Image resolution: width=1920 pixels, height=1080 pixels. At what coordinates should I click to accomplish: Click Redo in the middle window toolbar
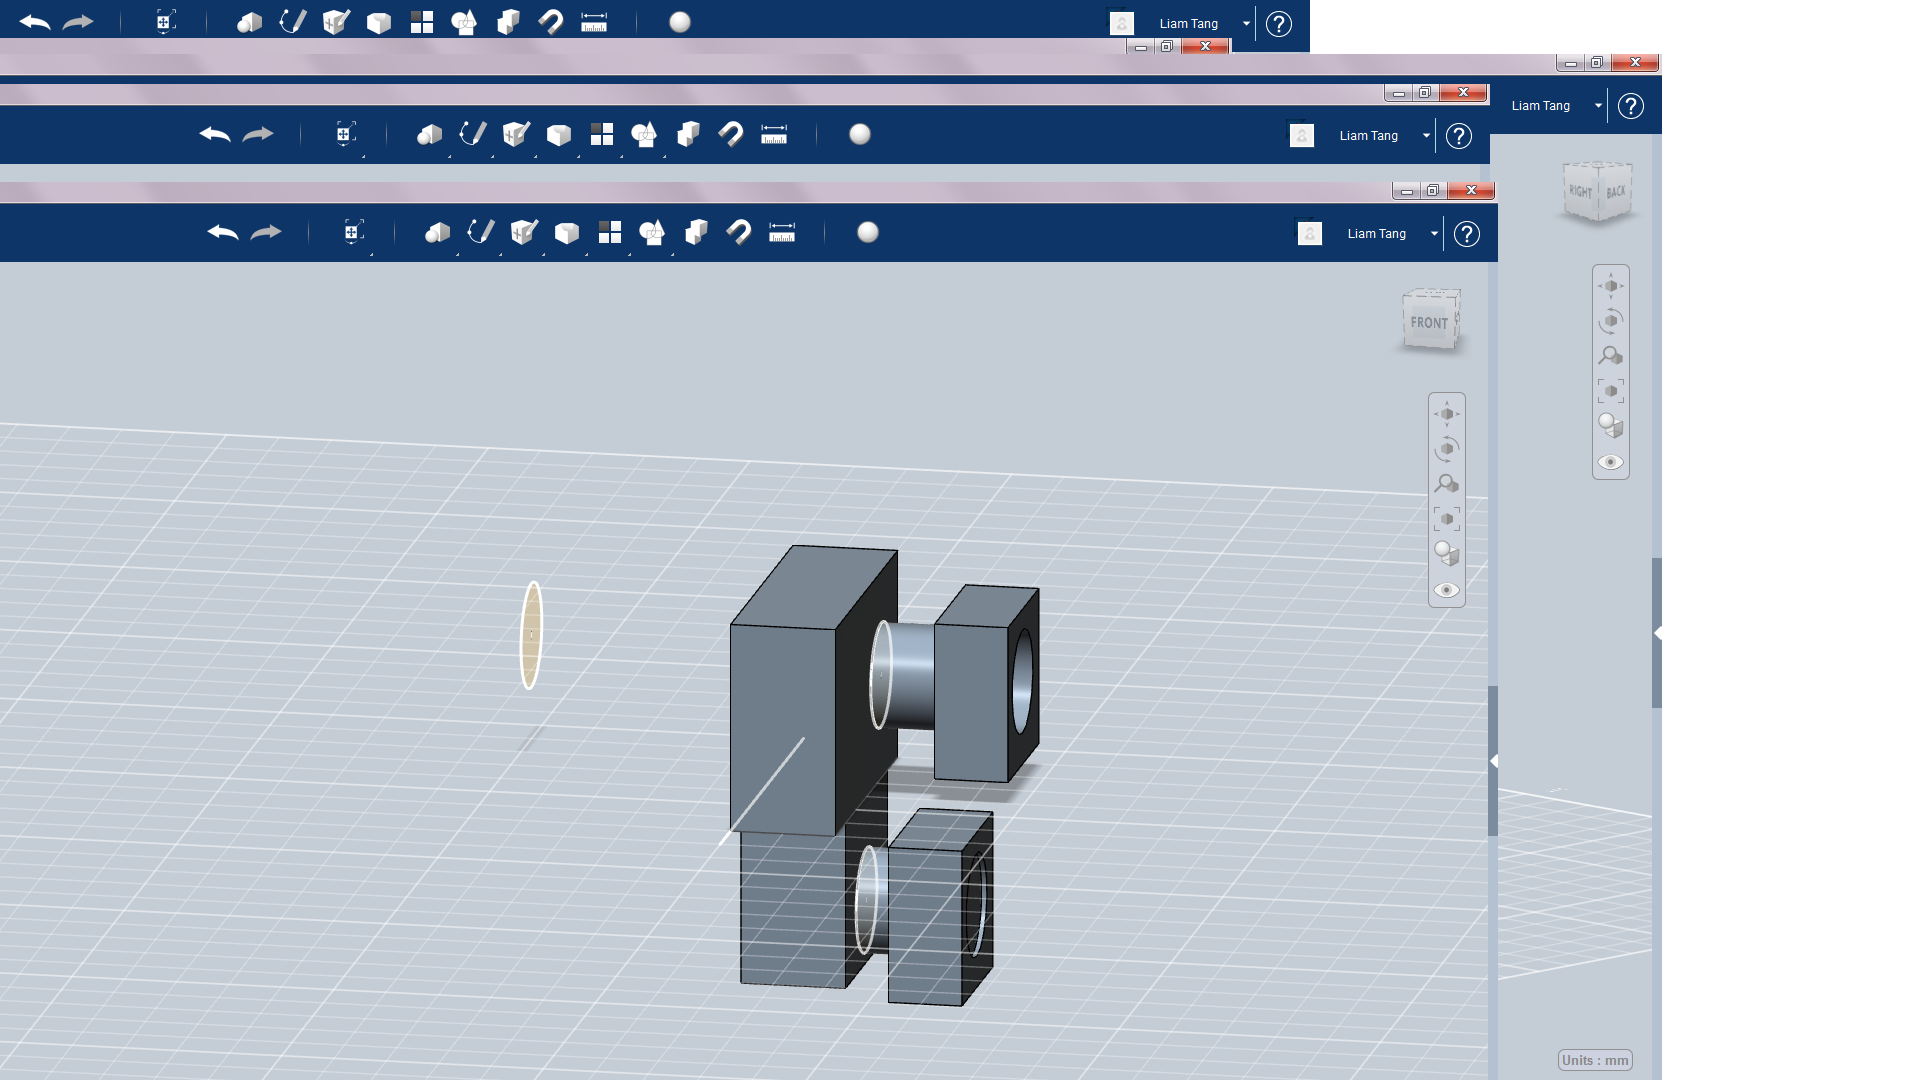click(x=258, y=135)
